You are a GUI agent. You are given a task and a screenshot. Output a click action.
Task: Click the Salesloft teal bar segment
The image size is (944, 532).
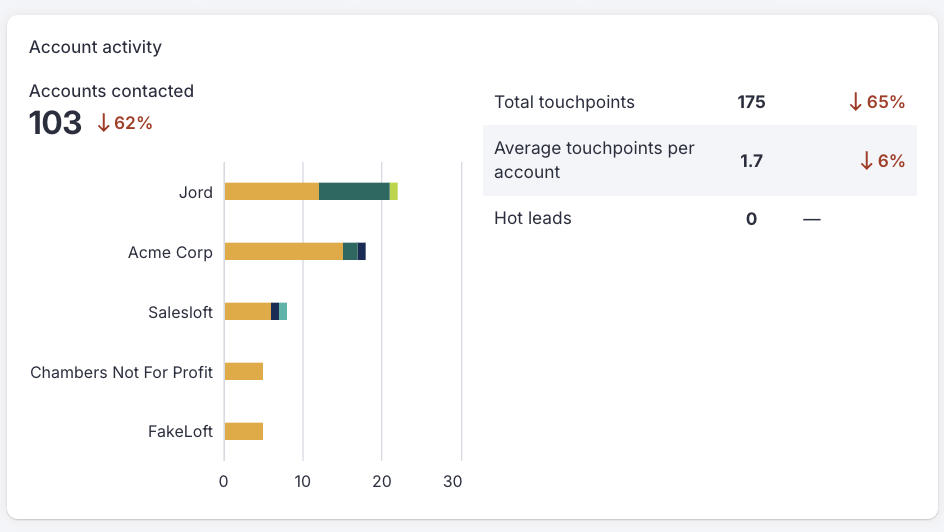tap(283, 311)
